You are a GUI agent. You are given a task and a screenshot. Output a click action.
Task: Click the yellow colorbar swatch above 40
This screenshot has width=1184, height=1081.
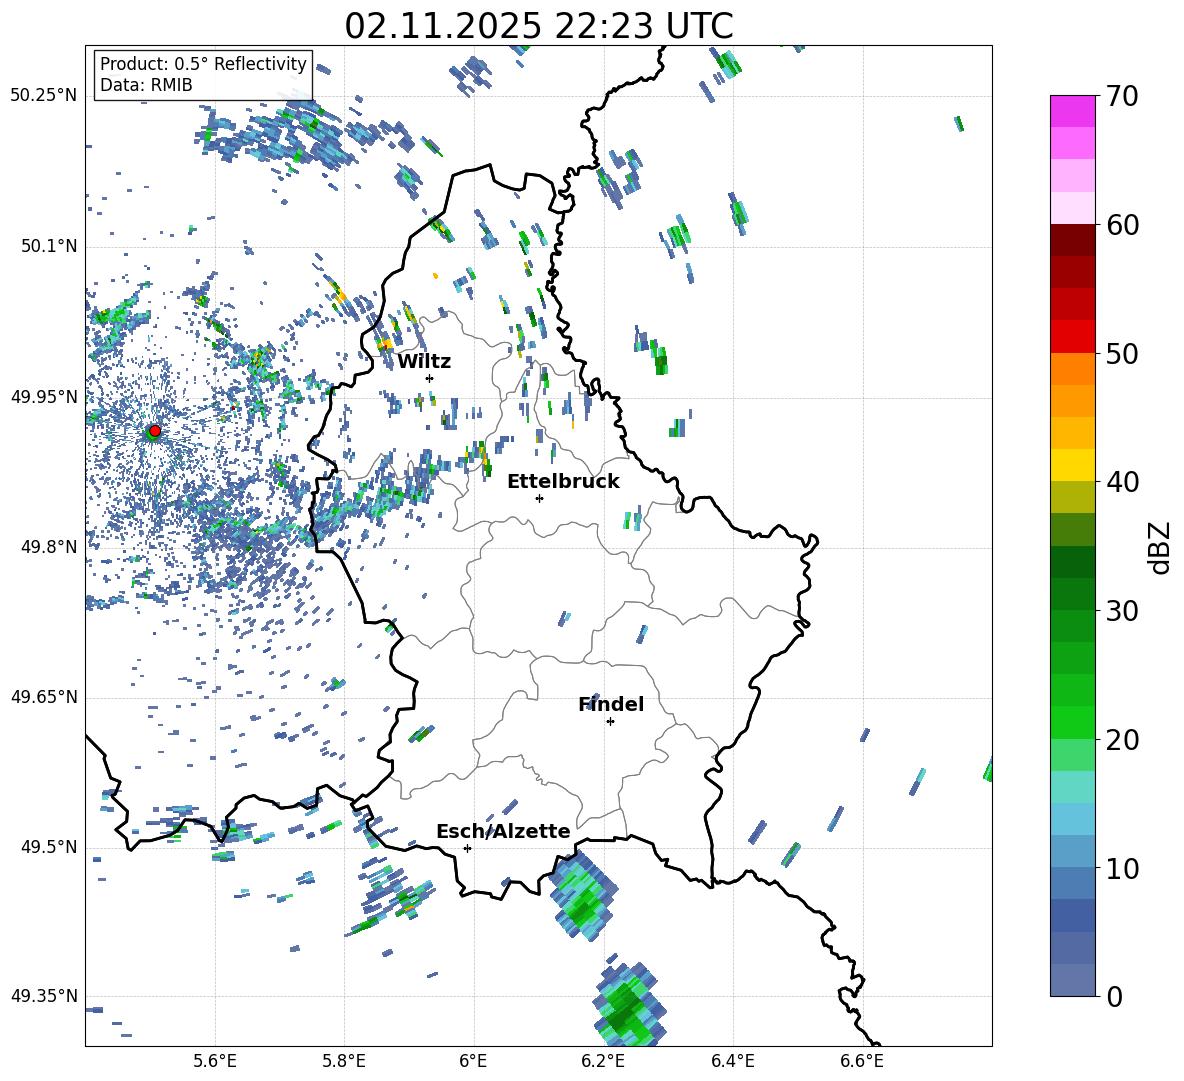[1072, 465]
